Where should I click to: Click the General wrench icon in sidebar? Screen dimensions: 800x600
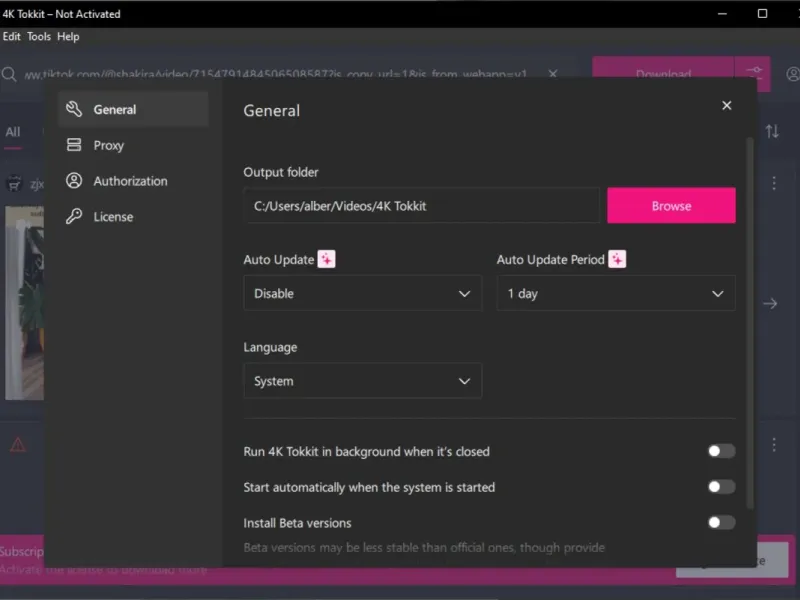[74, 109]
